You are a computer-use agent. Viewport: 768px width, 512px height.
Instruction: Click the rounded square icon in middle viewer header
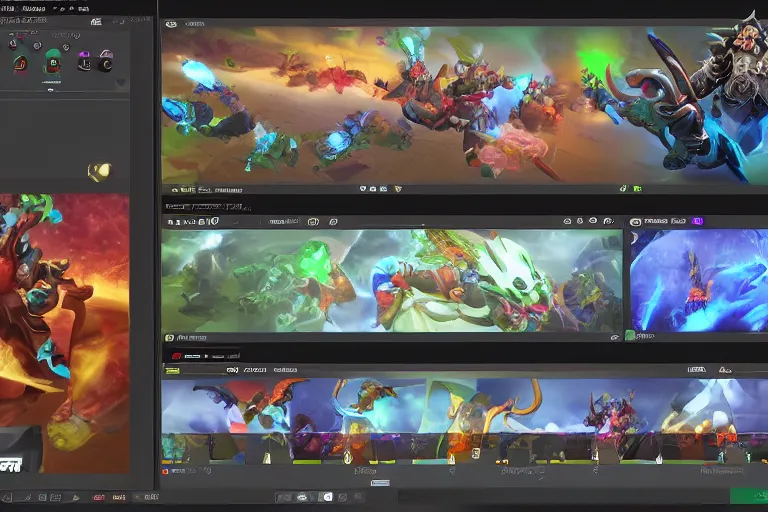313,222
